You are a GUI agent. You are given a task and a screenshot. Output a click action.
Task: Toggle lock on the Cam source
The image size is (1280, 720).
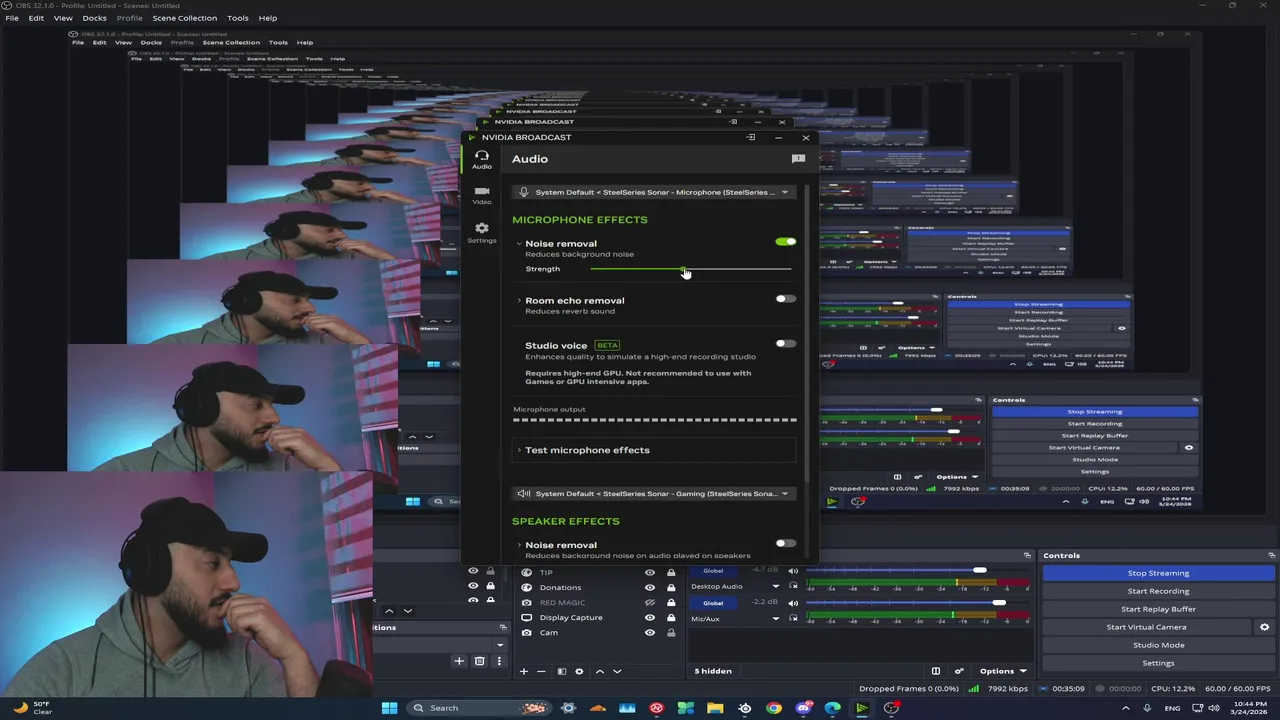click(671, 632)
